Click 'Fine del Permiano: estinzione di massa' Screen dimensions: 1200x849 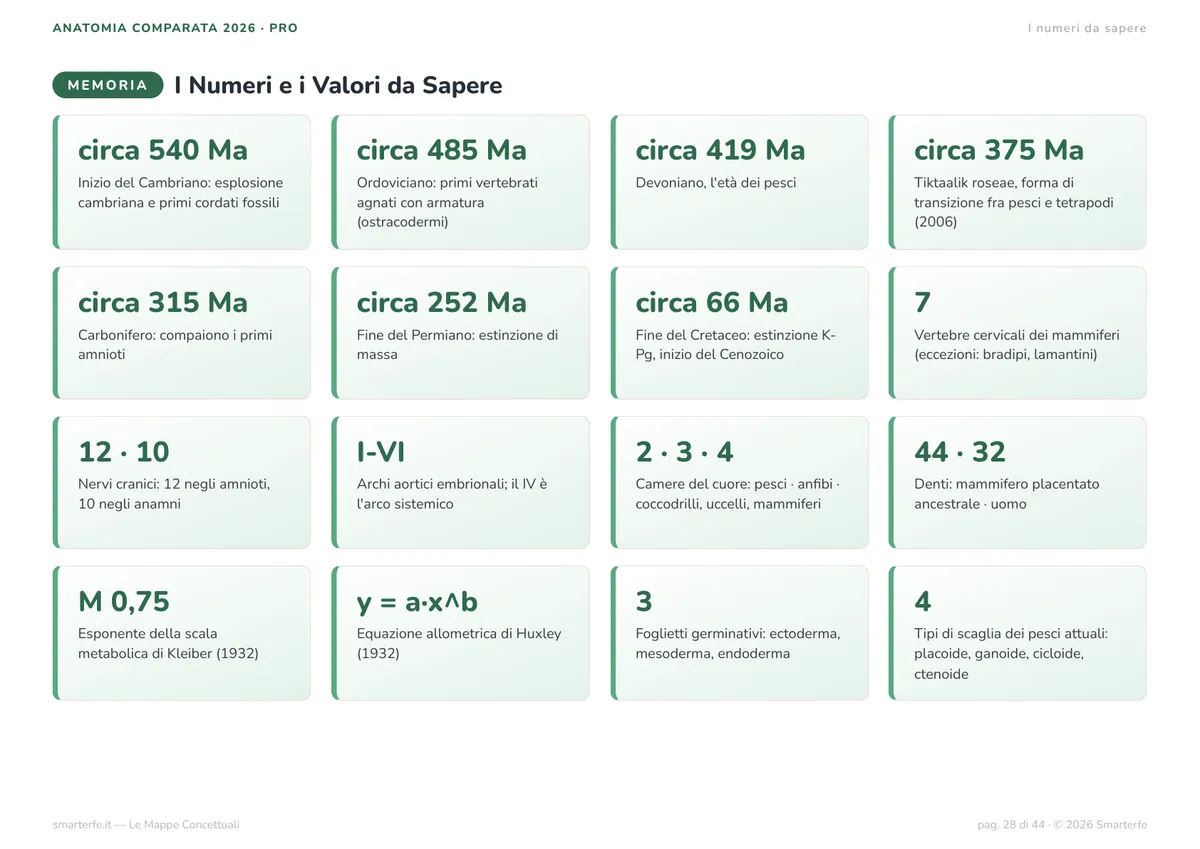[457, 345]
